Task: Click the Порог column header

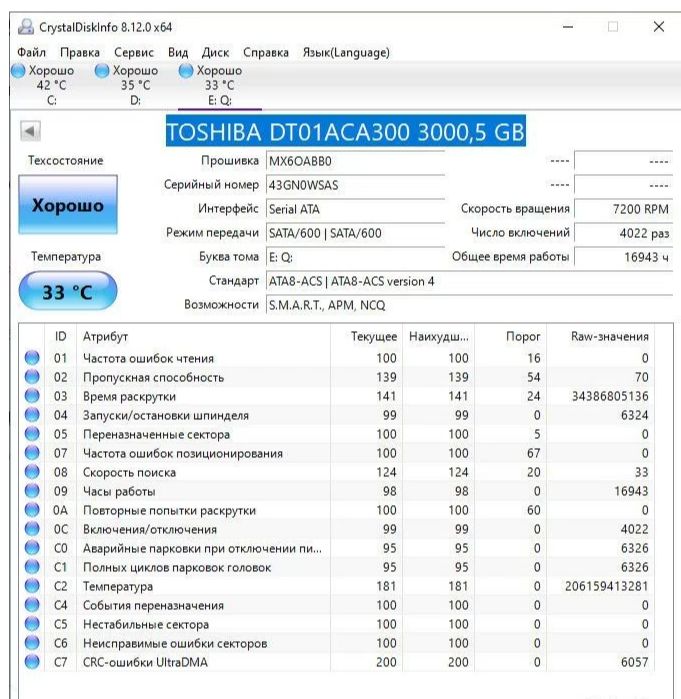Action: coord(510,337)
